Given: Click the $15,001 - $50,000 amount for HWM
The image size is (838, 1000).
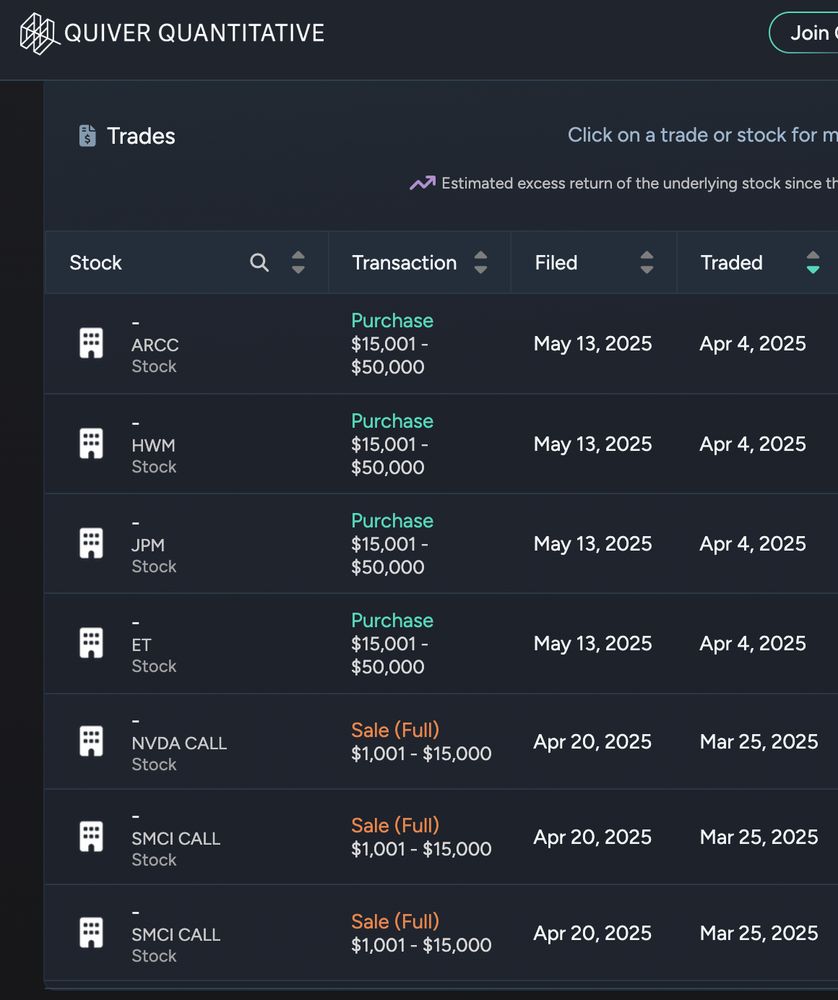Looking at the screenshot, I should [390, 455].
